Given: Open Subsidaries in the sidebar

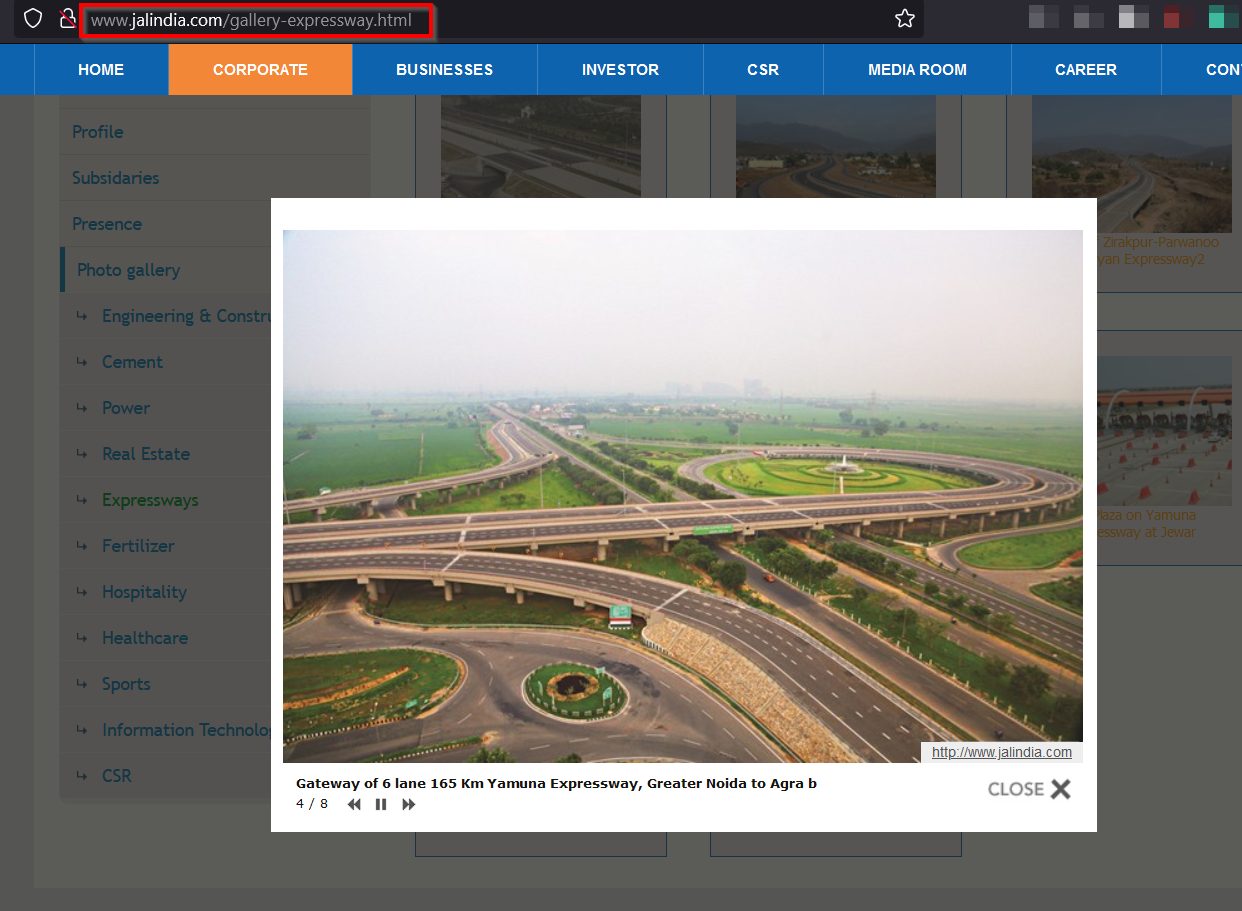Looking at the screenshot, I should click(115, 178).
